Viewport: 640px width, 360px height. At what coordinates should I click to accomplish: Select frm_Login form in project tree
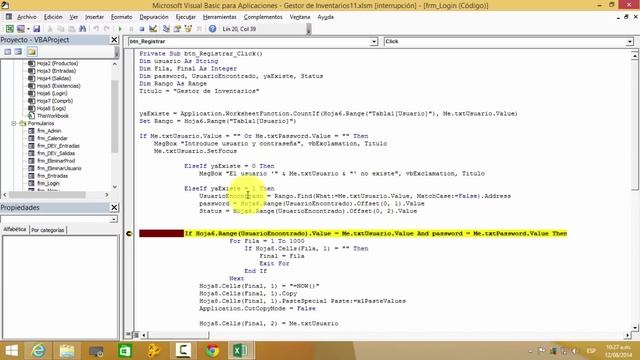click(x=48, y=183)
